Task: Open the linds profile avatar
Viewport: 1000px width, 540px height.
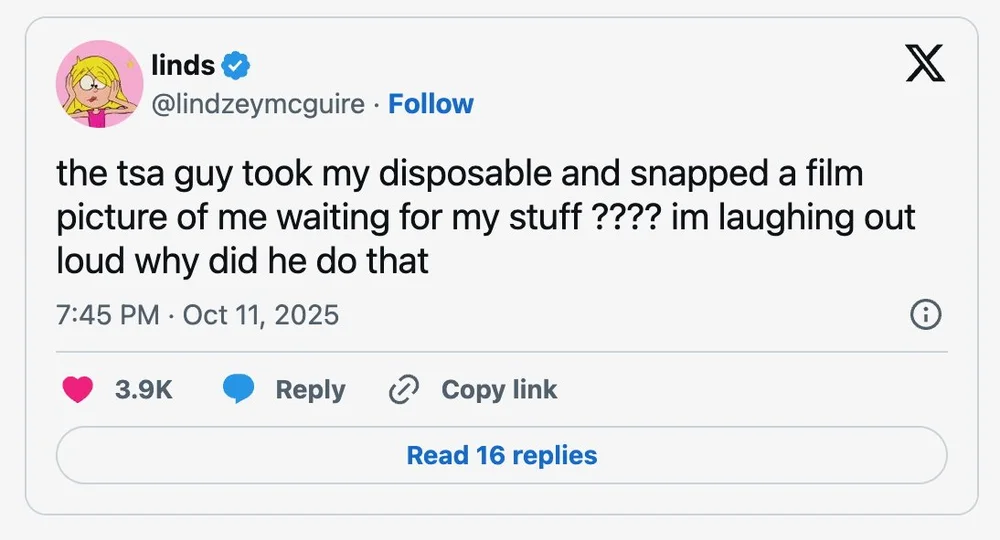Action: point(96,84)
